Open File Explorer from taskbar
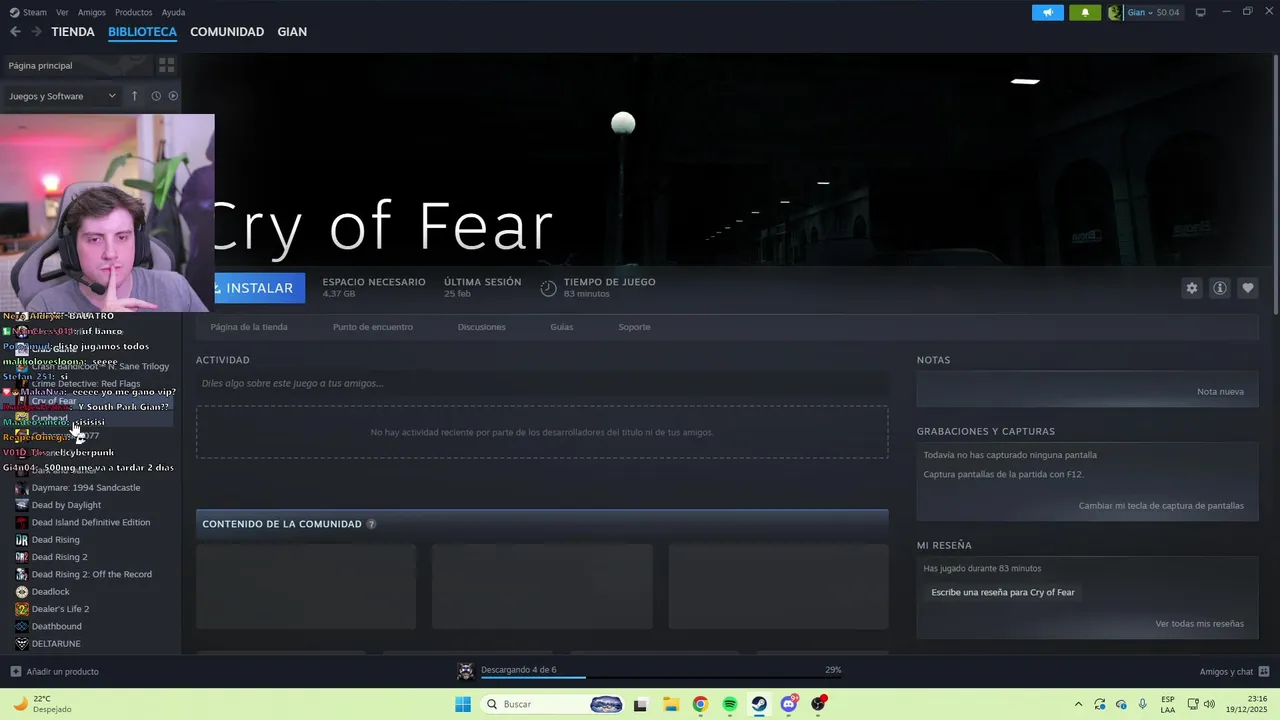1280x720 pixels. 670,704
